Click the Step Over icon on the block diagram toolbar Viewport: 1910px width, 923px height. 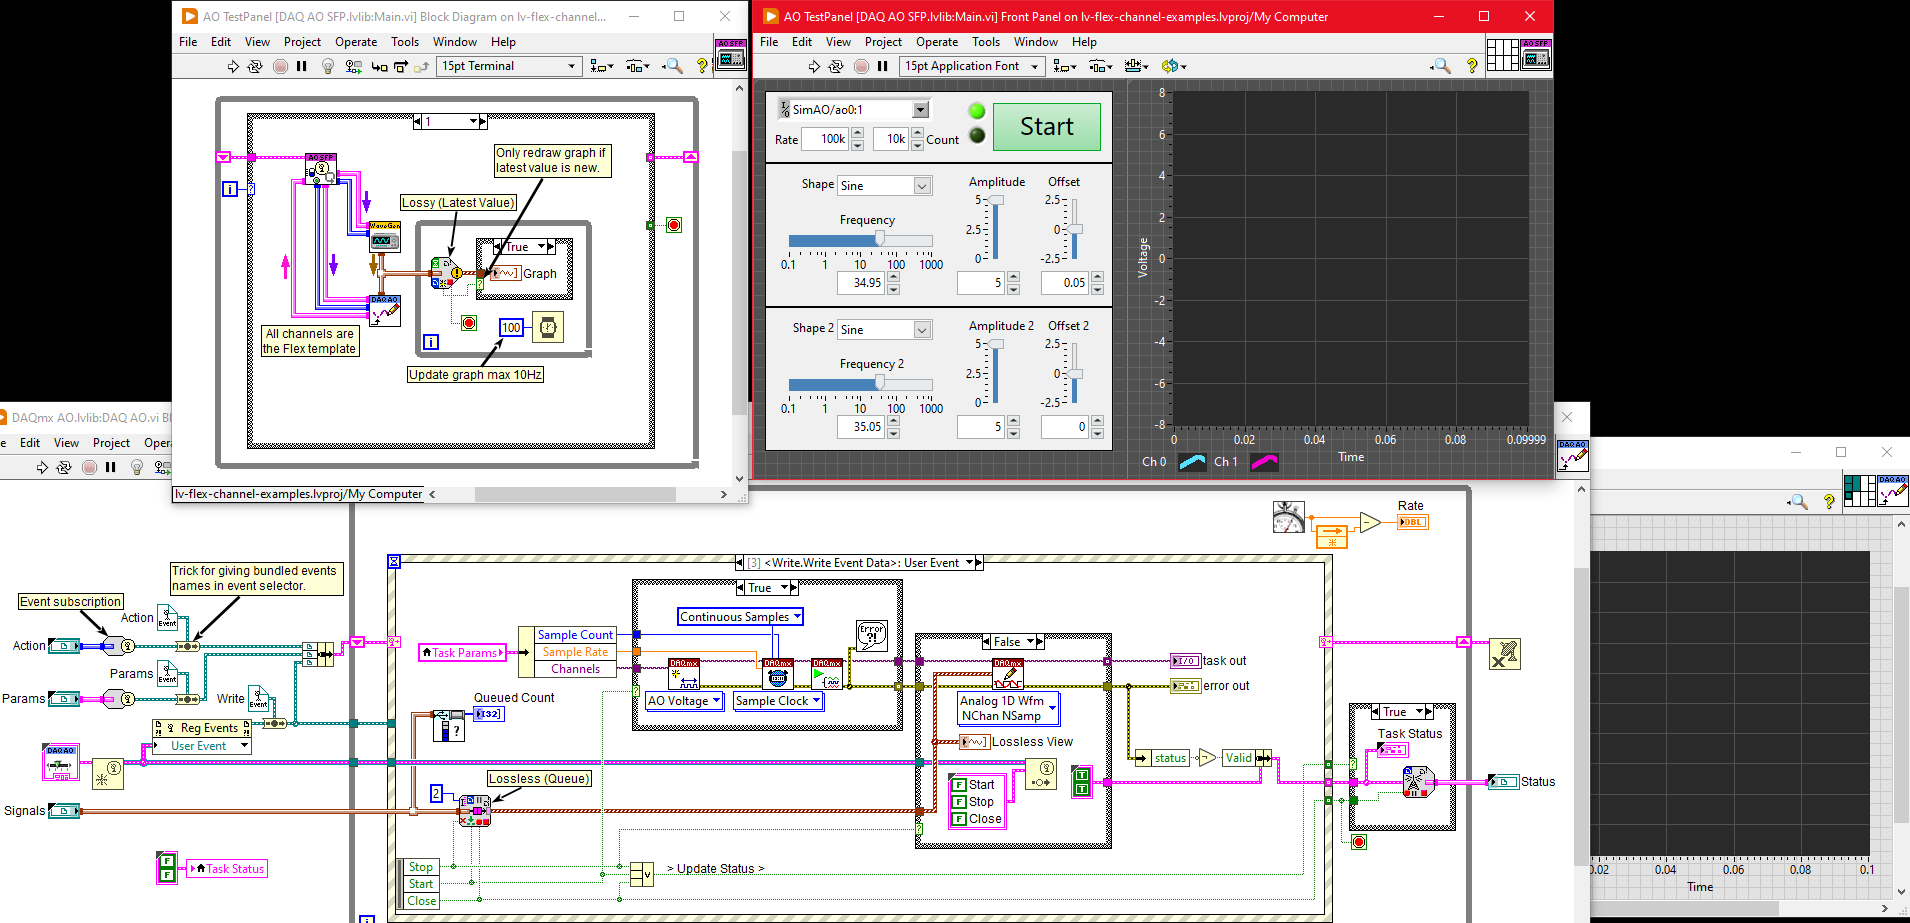click(401, 66)
